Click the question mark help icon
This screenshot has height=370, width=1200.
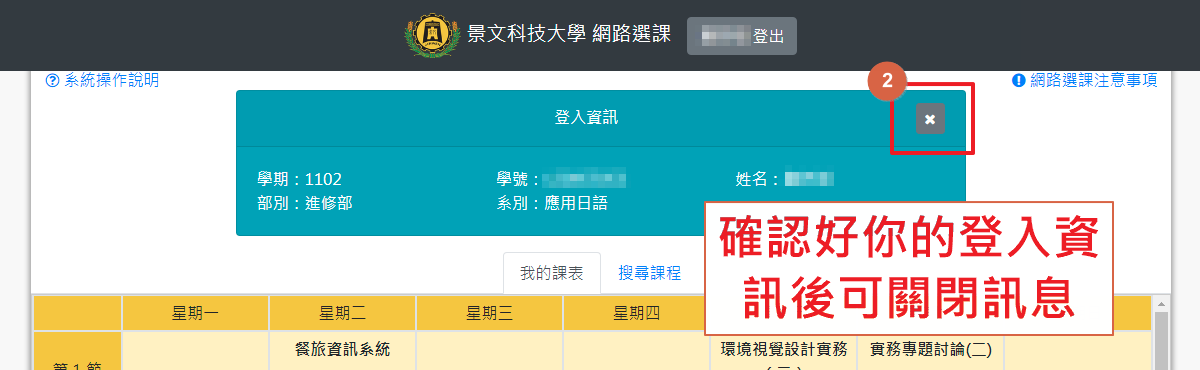click(53, 81)
